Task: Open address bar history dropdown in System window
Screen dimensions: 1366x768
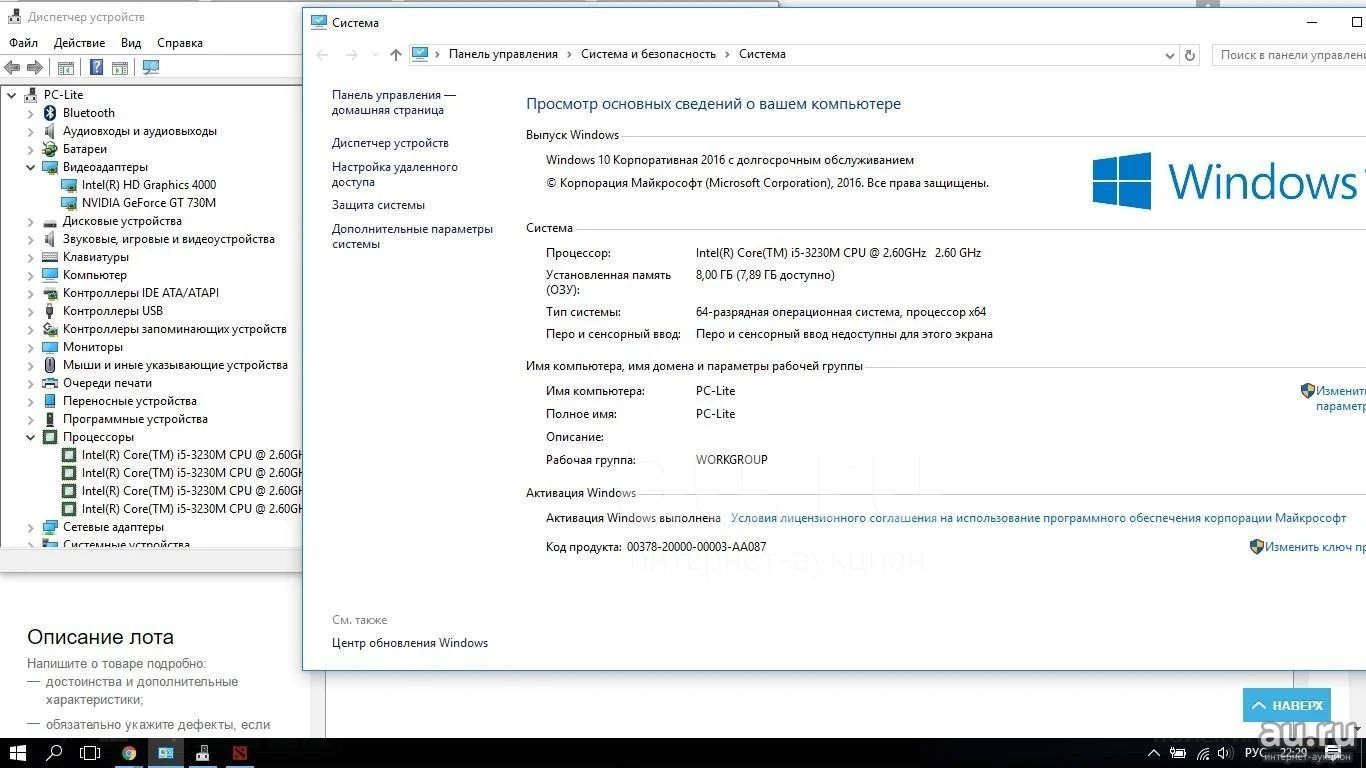Action: [x=1170, y=55]
